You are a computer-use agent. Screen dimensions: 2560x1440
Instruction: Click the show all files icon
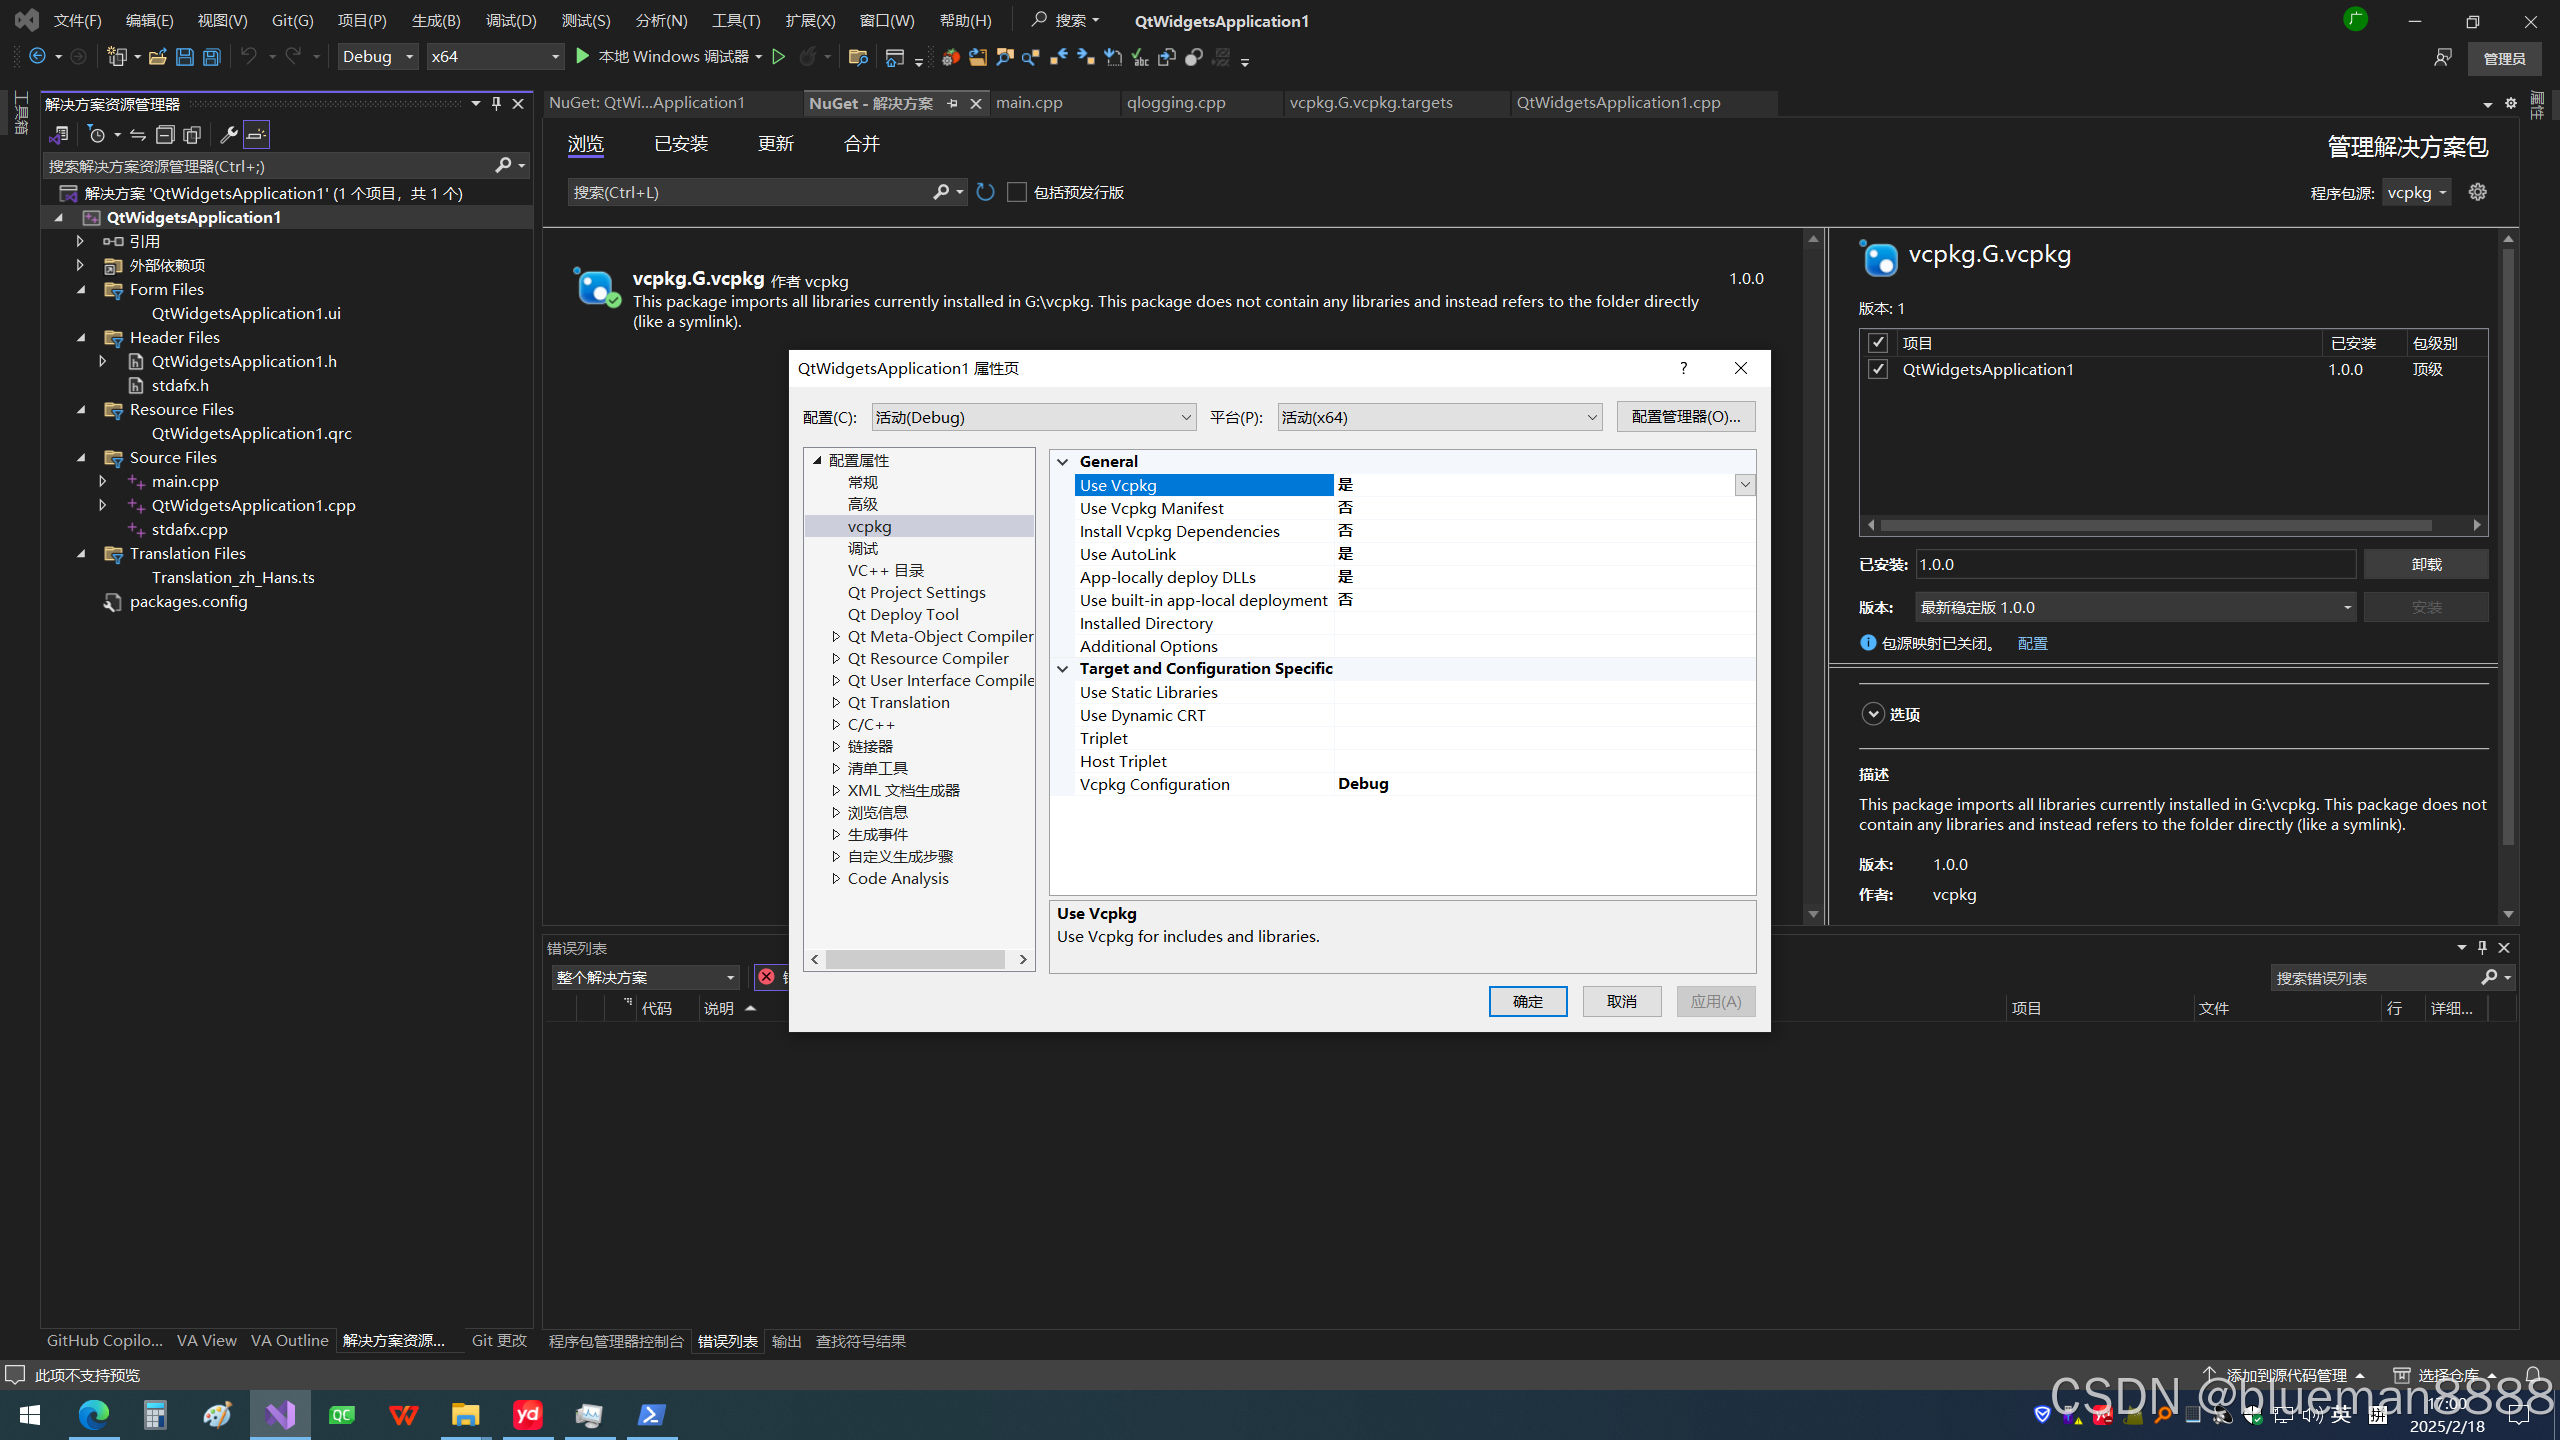(192, 135)
